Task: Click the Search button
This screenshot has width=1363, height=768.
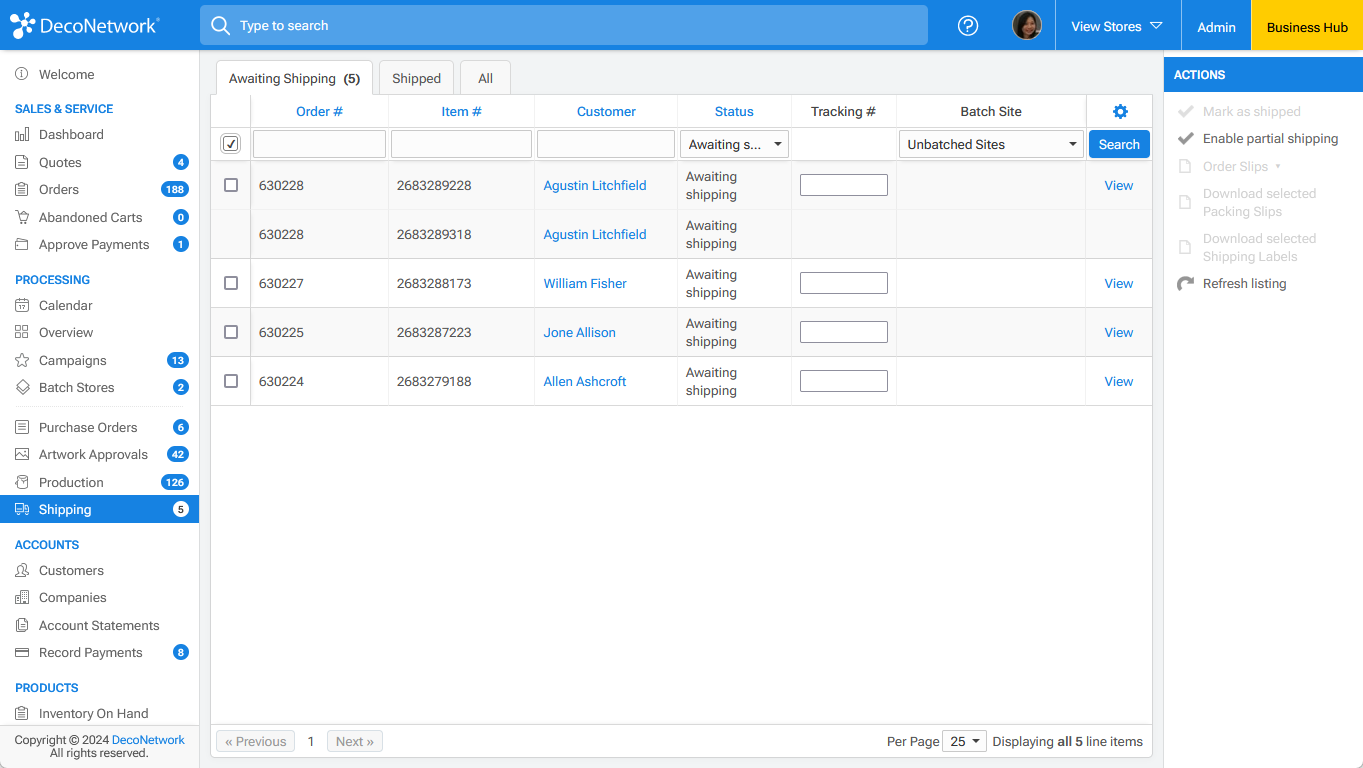Action: tap(1118, 143)
